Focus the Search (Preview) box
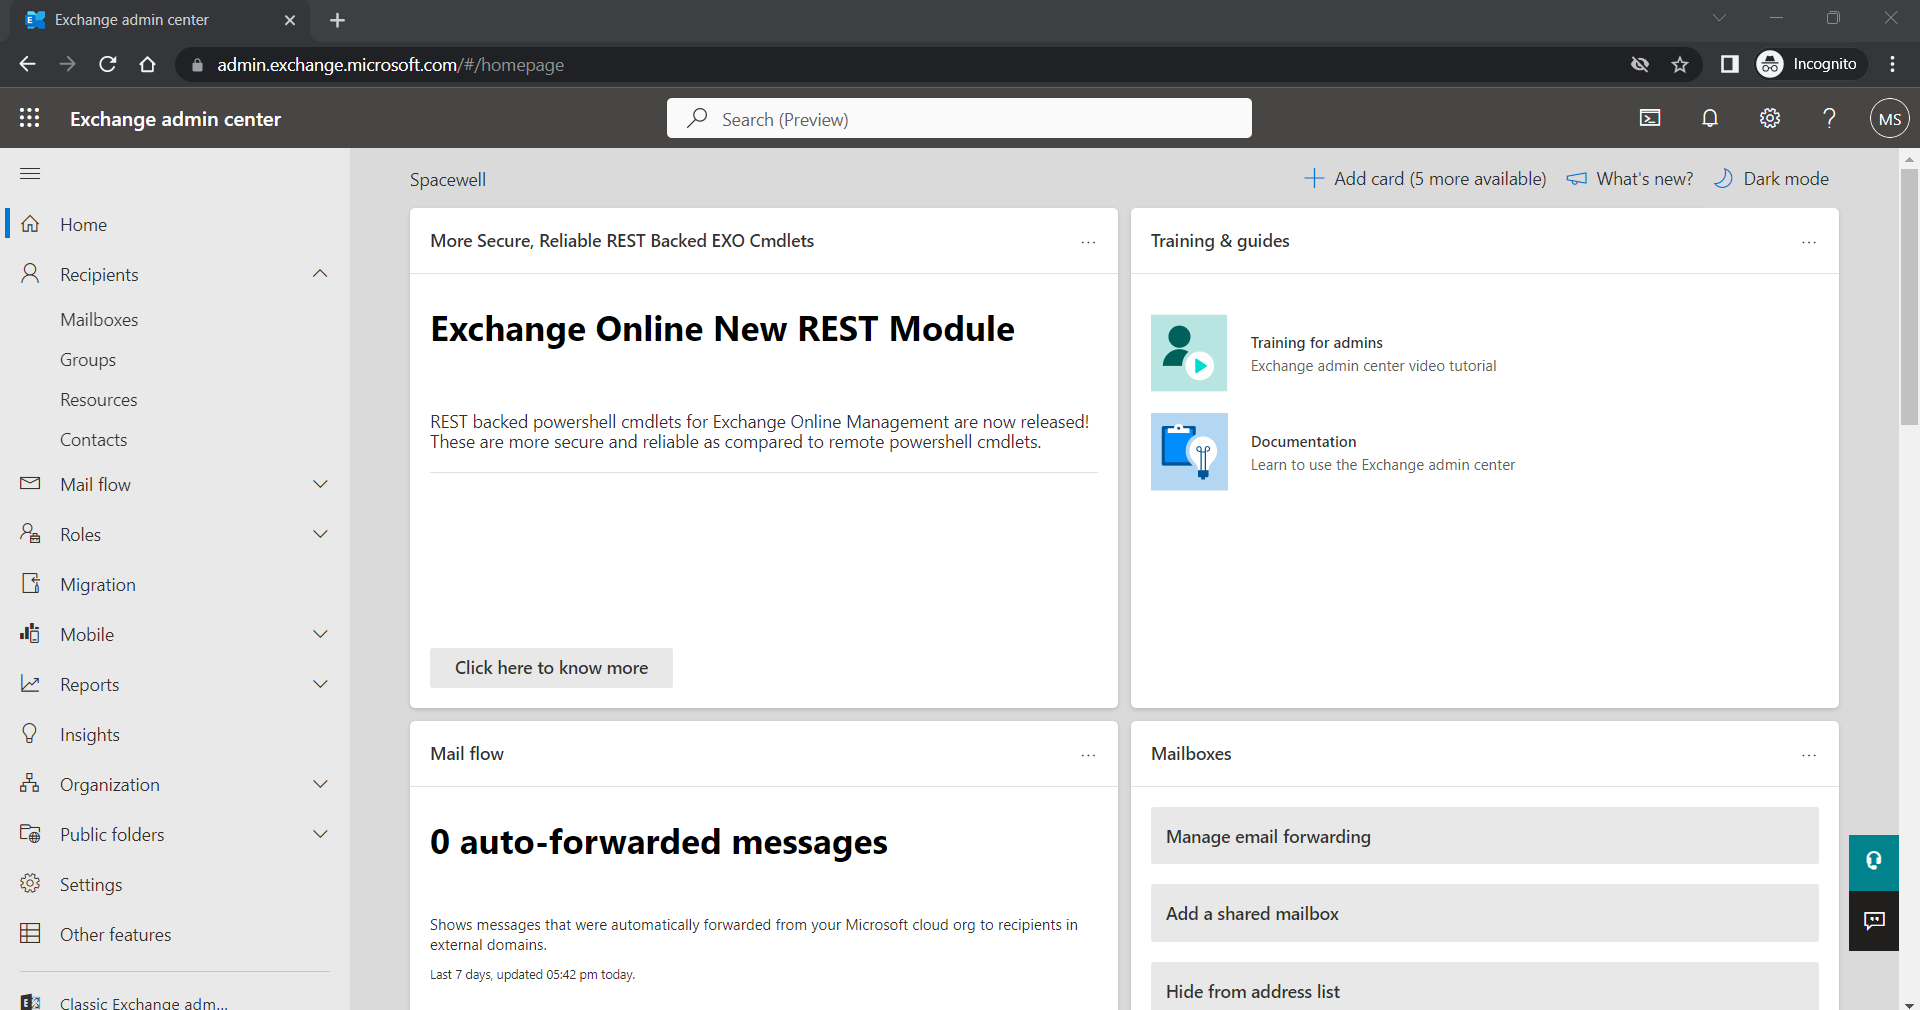 [x=959, y=118]
